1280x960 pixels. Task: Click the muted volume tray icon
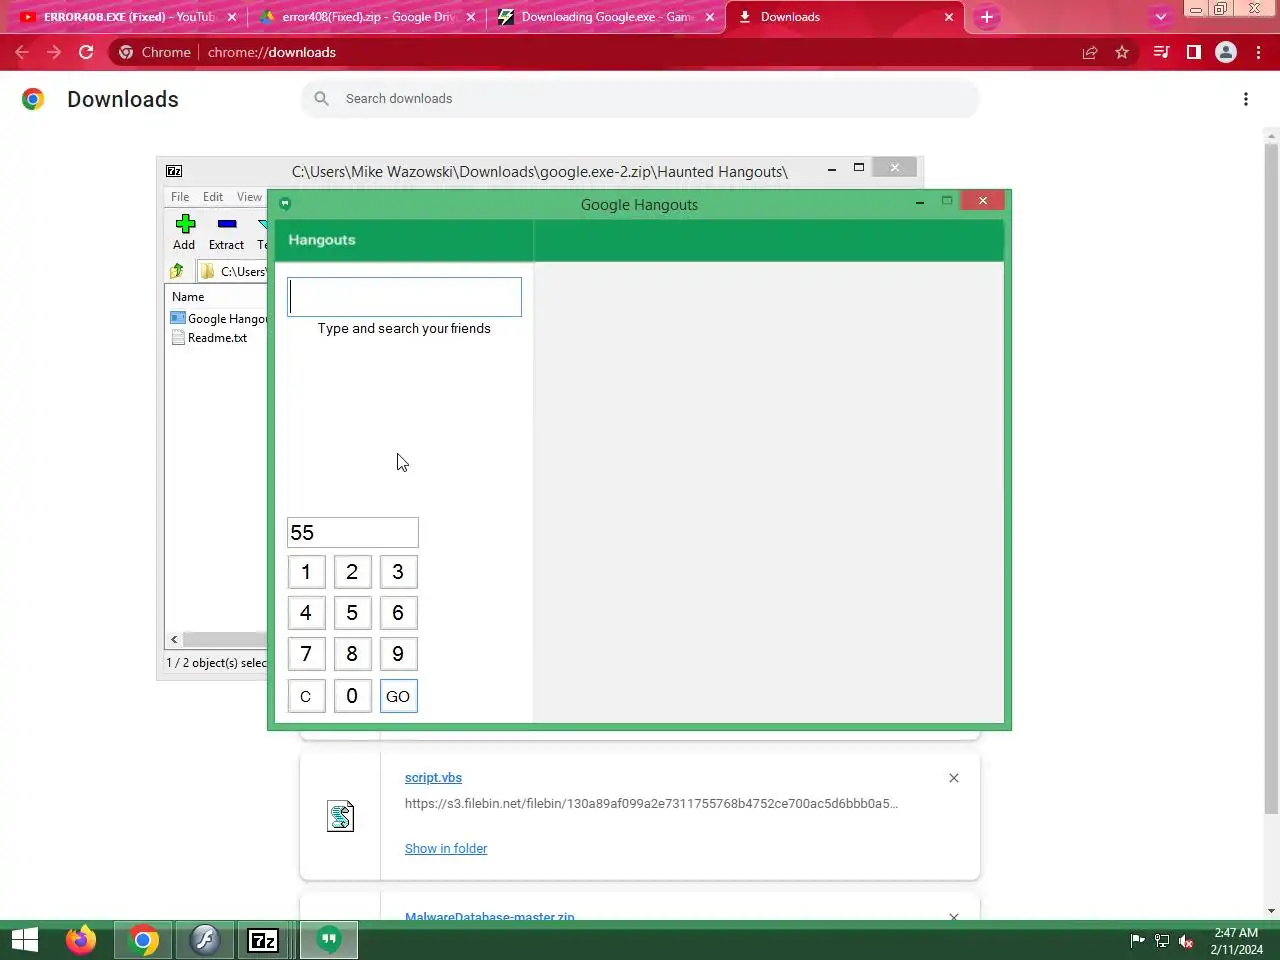(1186, 941)
